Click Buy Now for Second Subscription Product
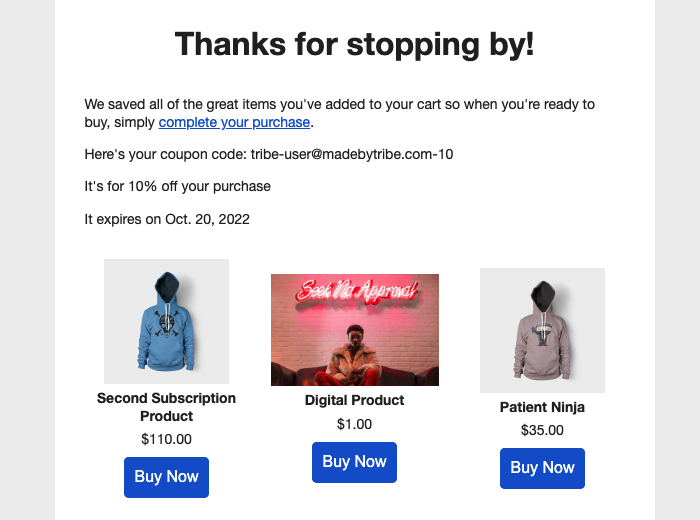This screenshot has width=700, height=520. (167, 477)
